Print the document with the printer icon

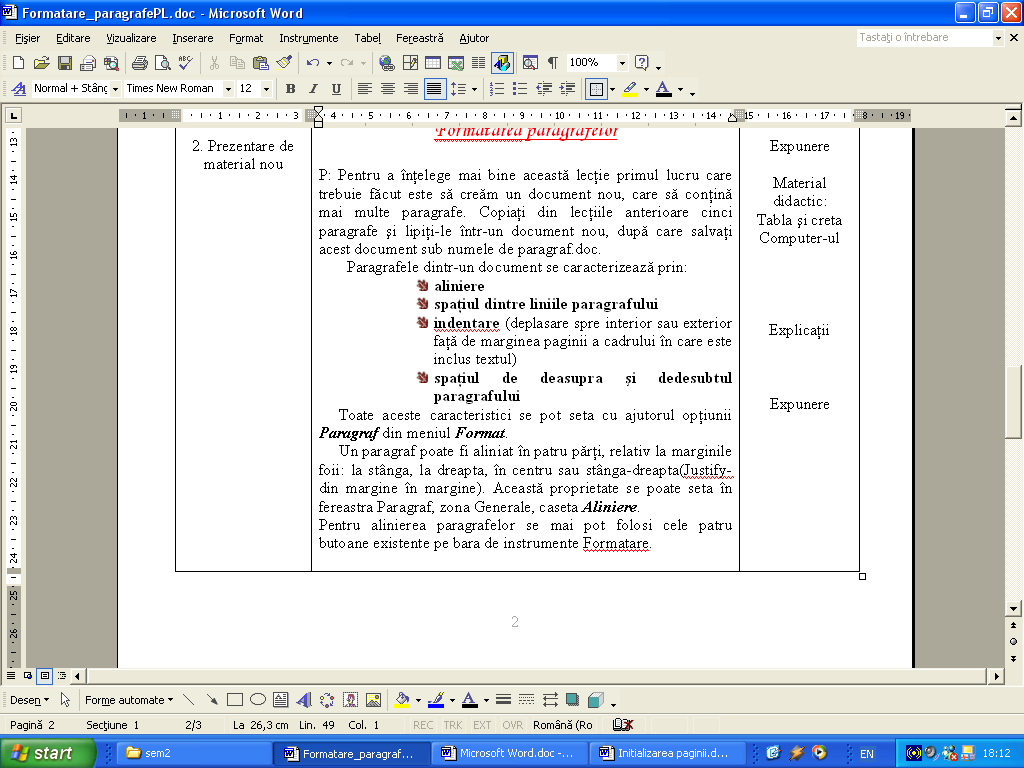pos(139,63)
